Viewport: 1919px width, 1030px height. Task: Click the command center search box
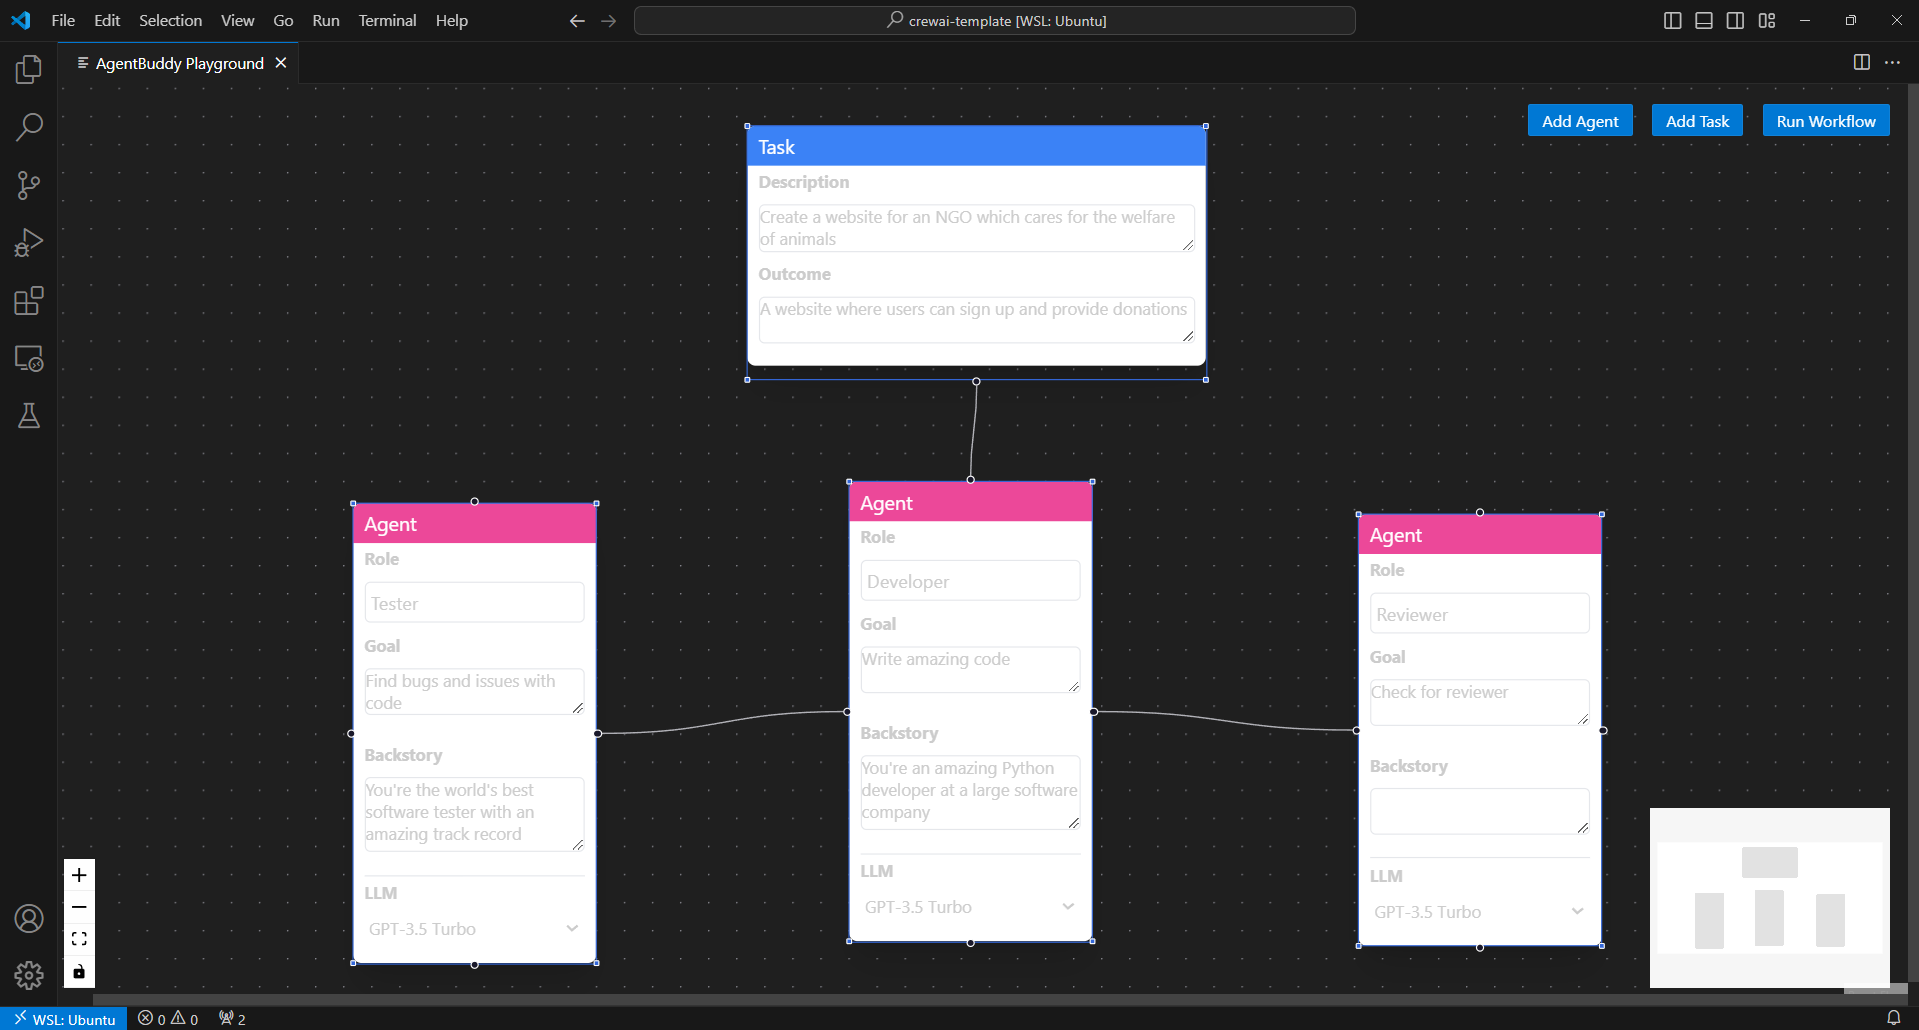click(995, 20)
